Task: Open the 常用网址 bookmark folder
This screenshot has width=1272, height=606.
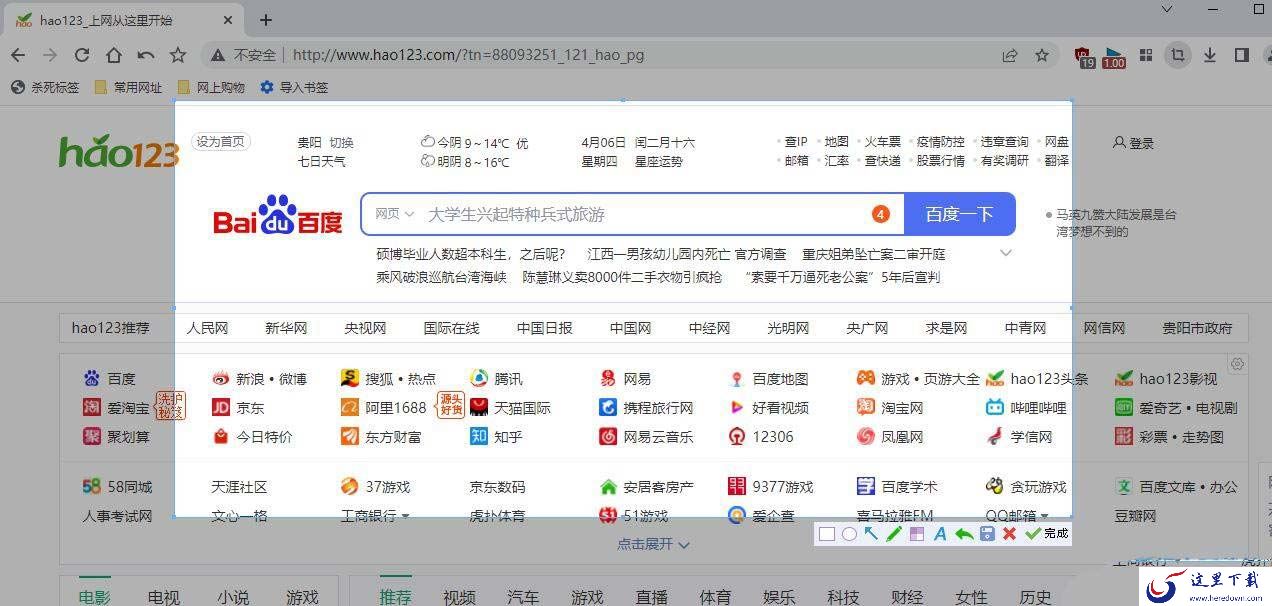Action: [128, 87]
